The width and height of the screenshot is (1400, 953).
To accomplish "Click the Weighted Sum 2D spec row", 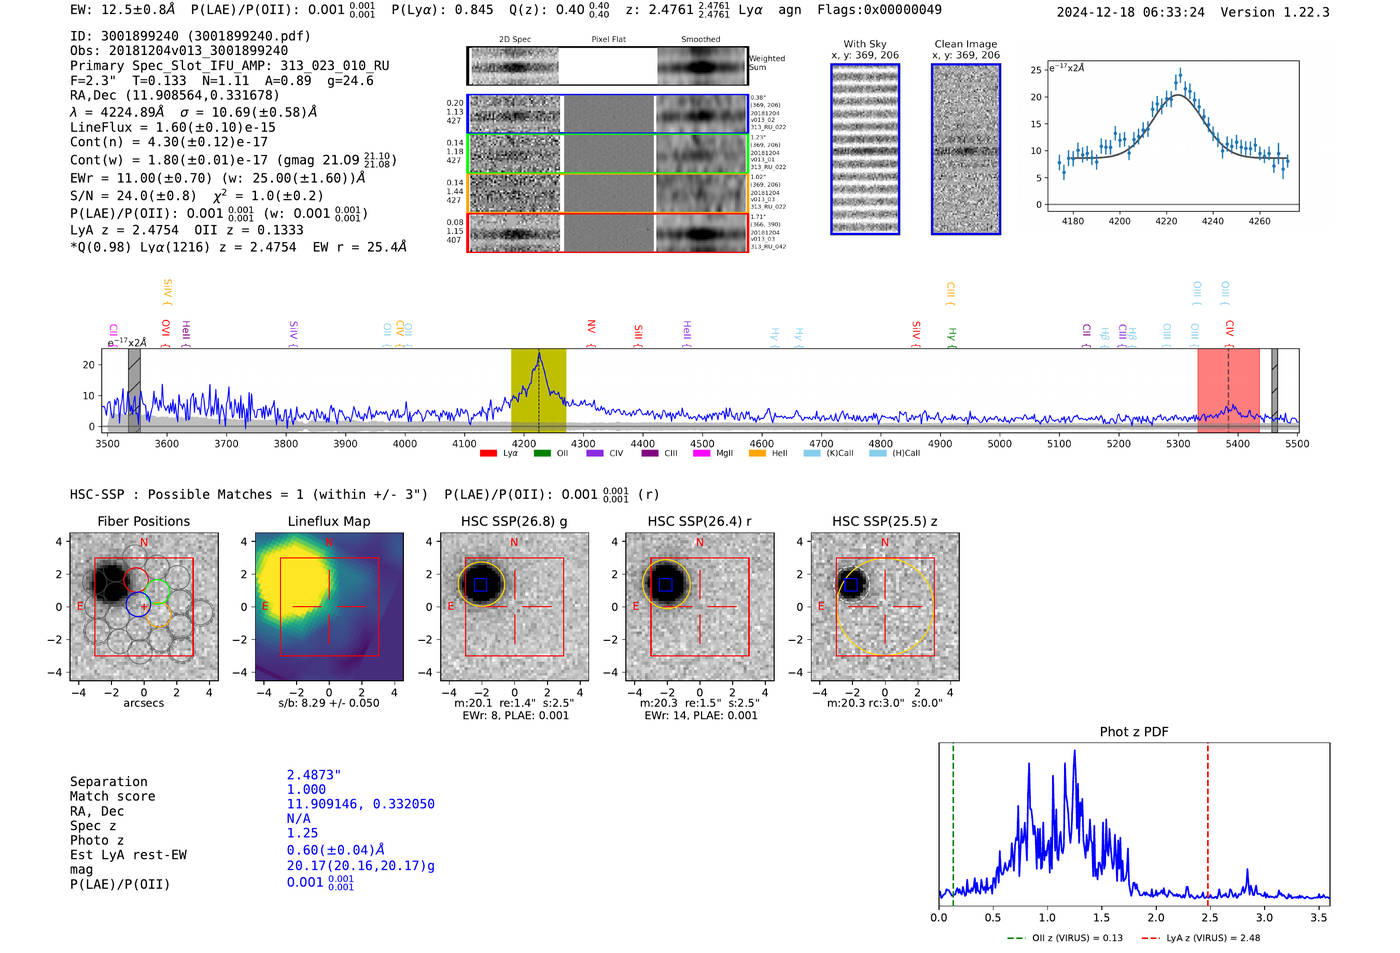I will tap(607, 66).
